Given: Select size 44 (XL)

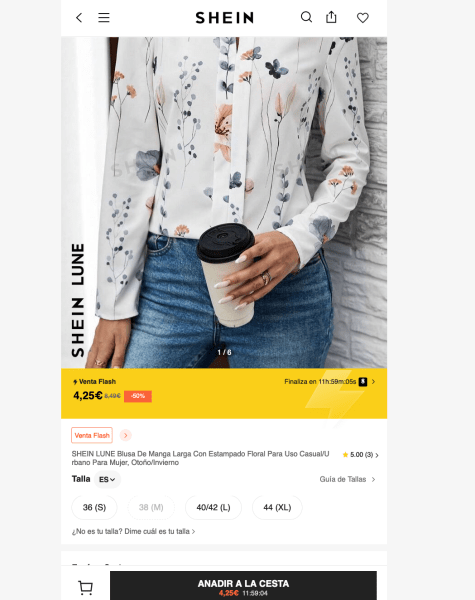Looking at the screenshot, I should [277, 507].
